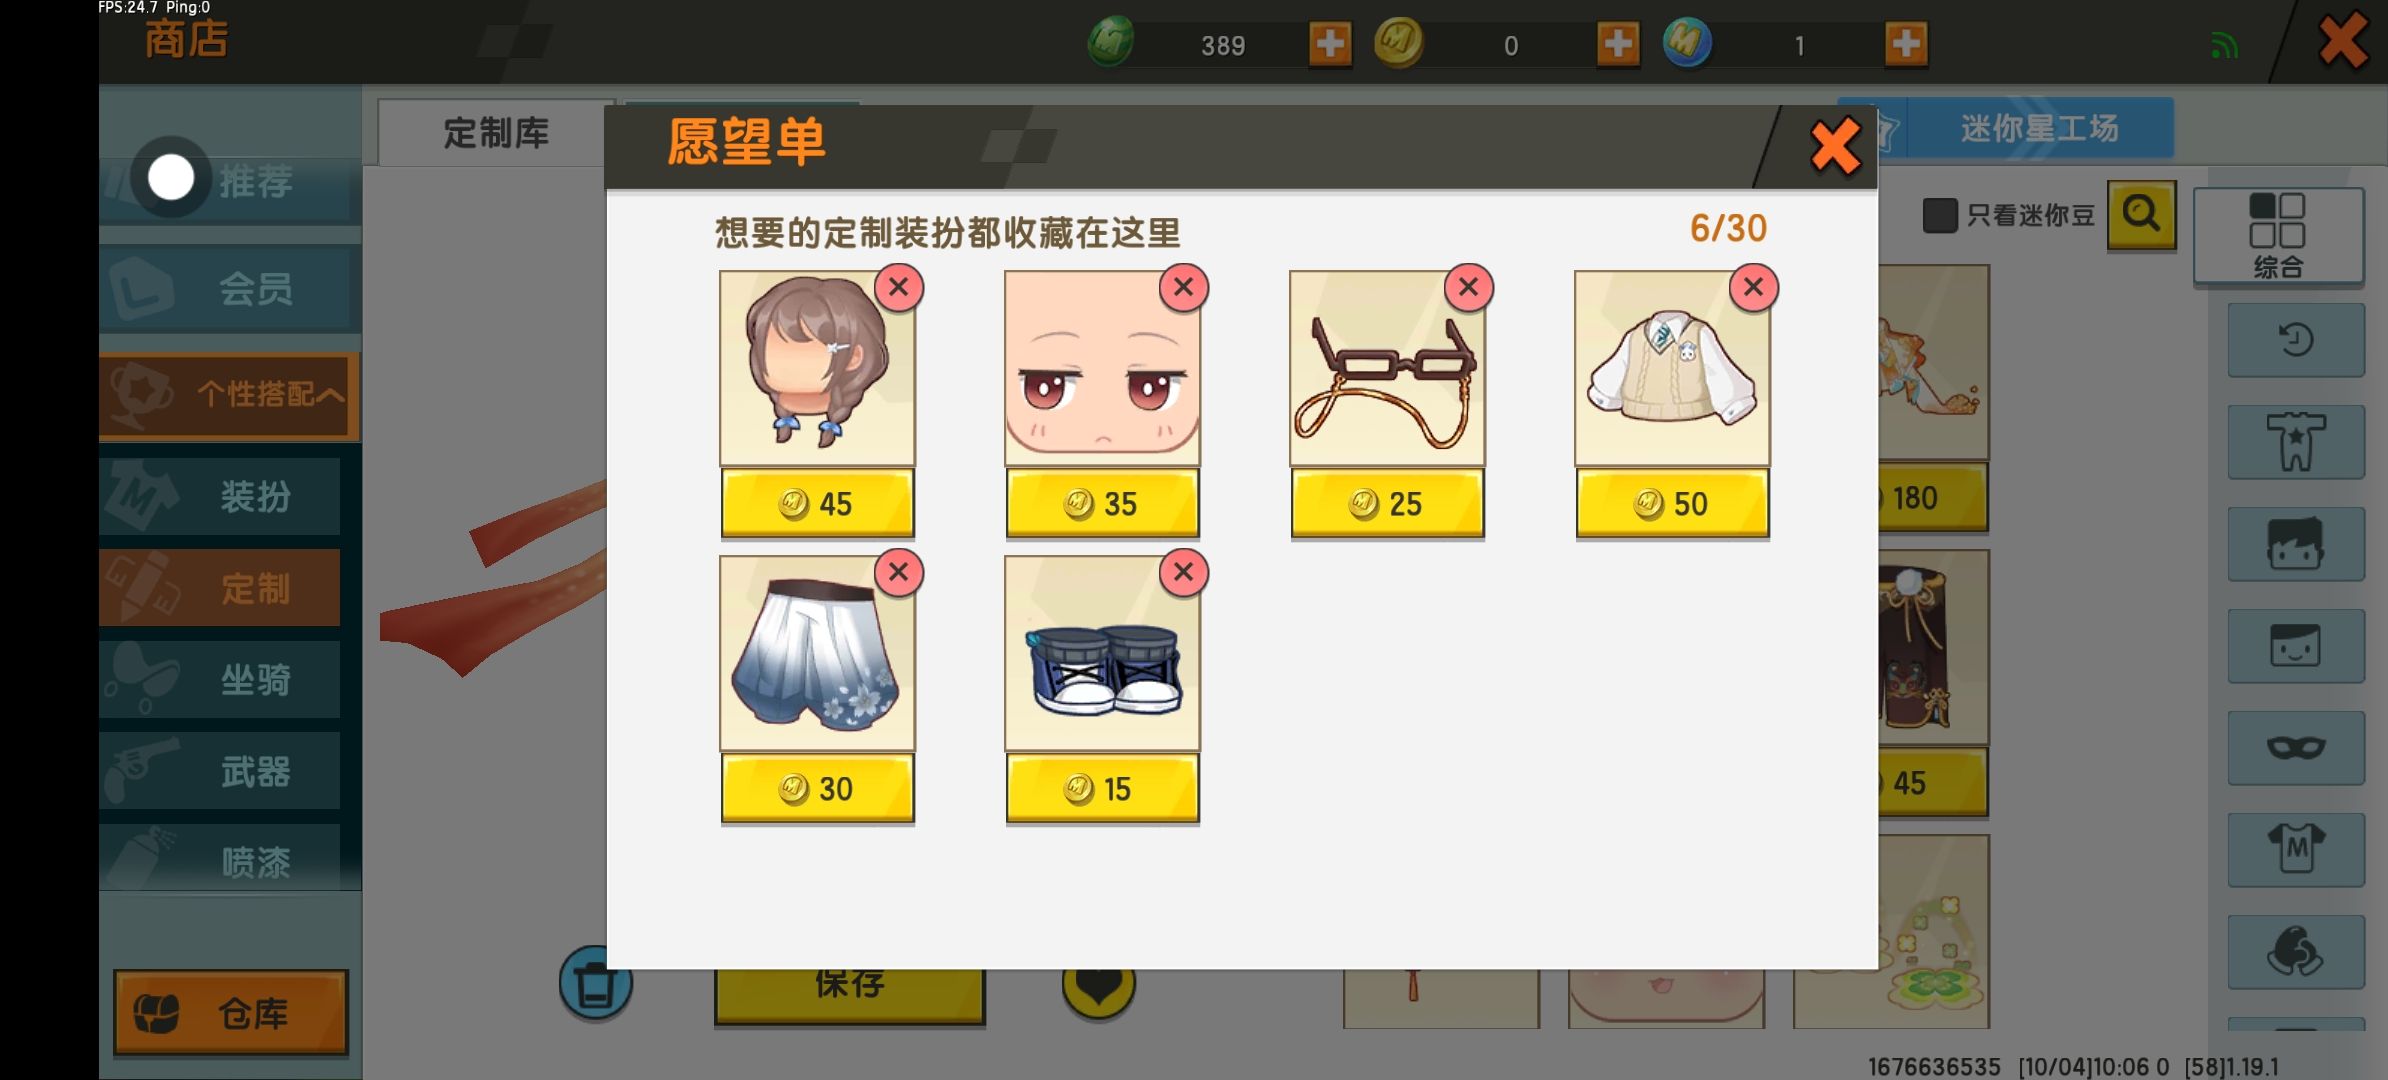This screenshot has width=2388, height=1080.
Task: Remove braided hair from the wishlist
Action: pyautogui.click(x=898, y=288)
